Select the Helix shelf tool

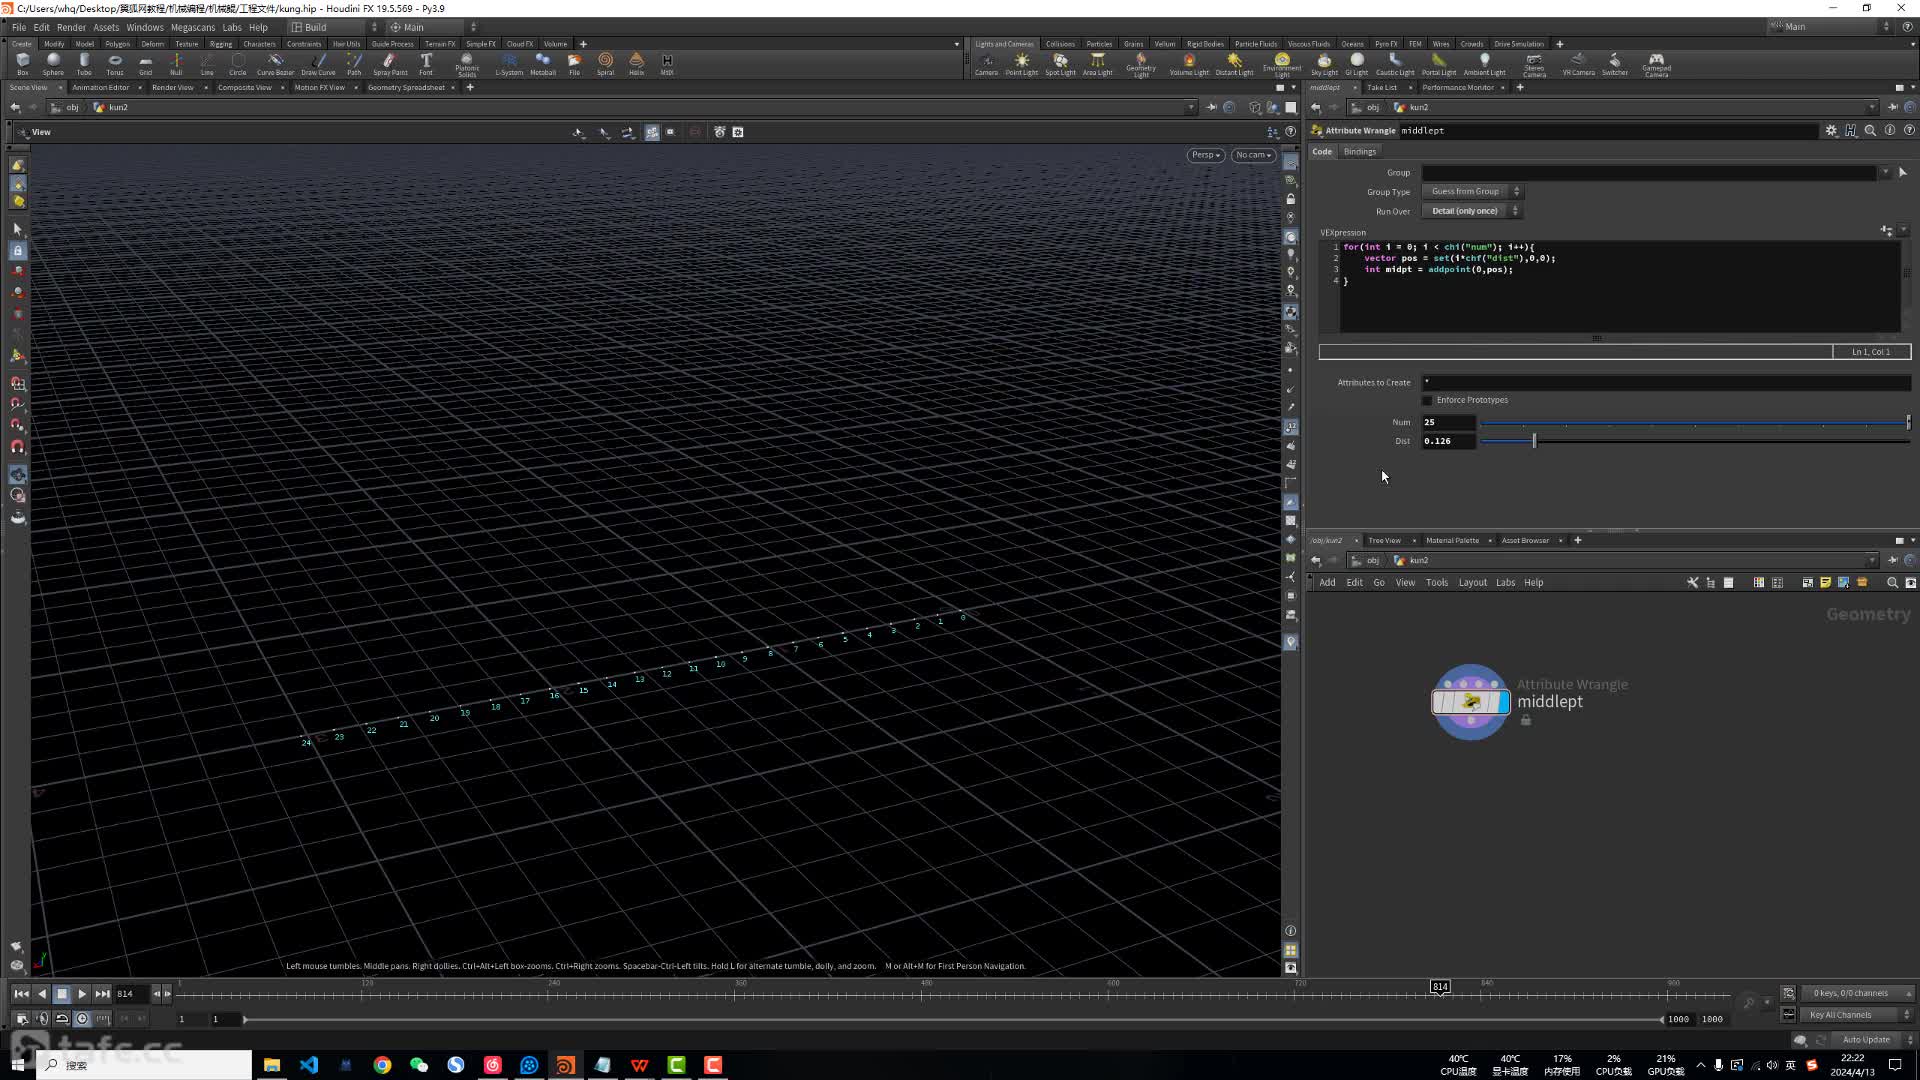click(636, 64)
